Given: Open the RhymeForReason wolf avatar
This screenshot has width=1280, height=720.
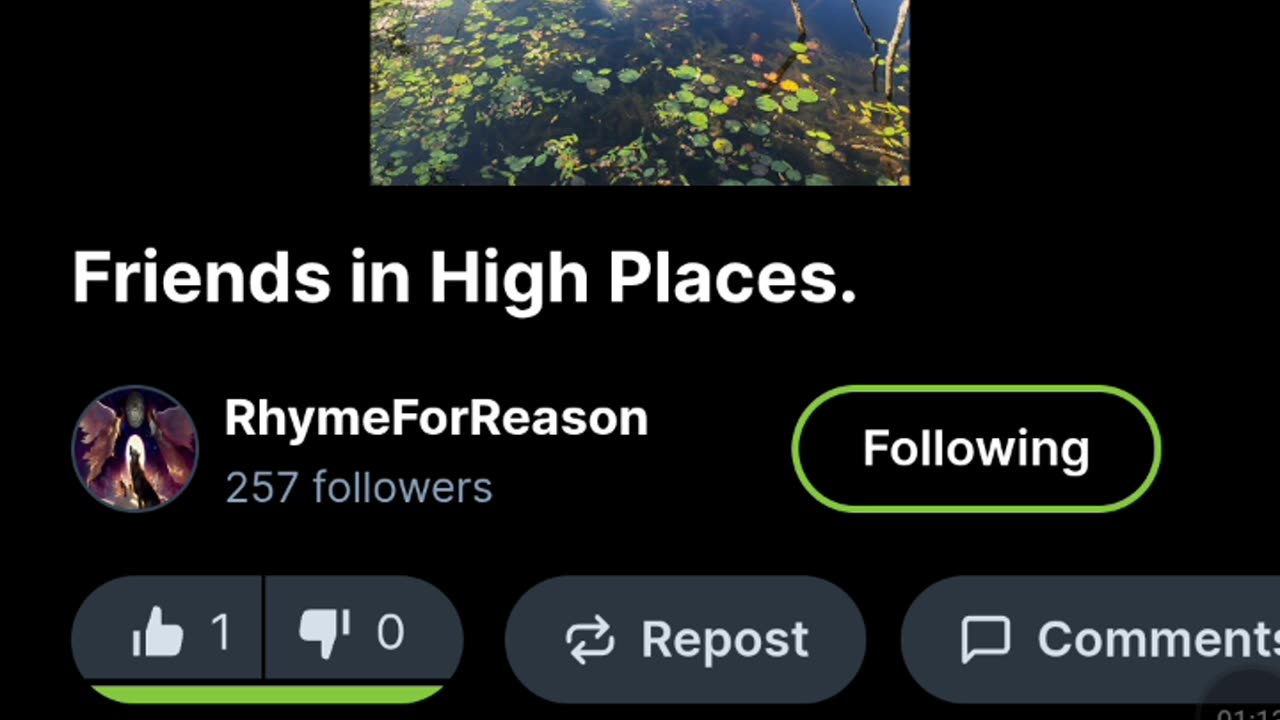Looking at the screenshot, I should (x=135, y=449).
